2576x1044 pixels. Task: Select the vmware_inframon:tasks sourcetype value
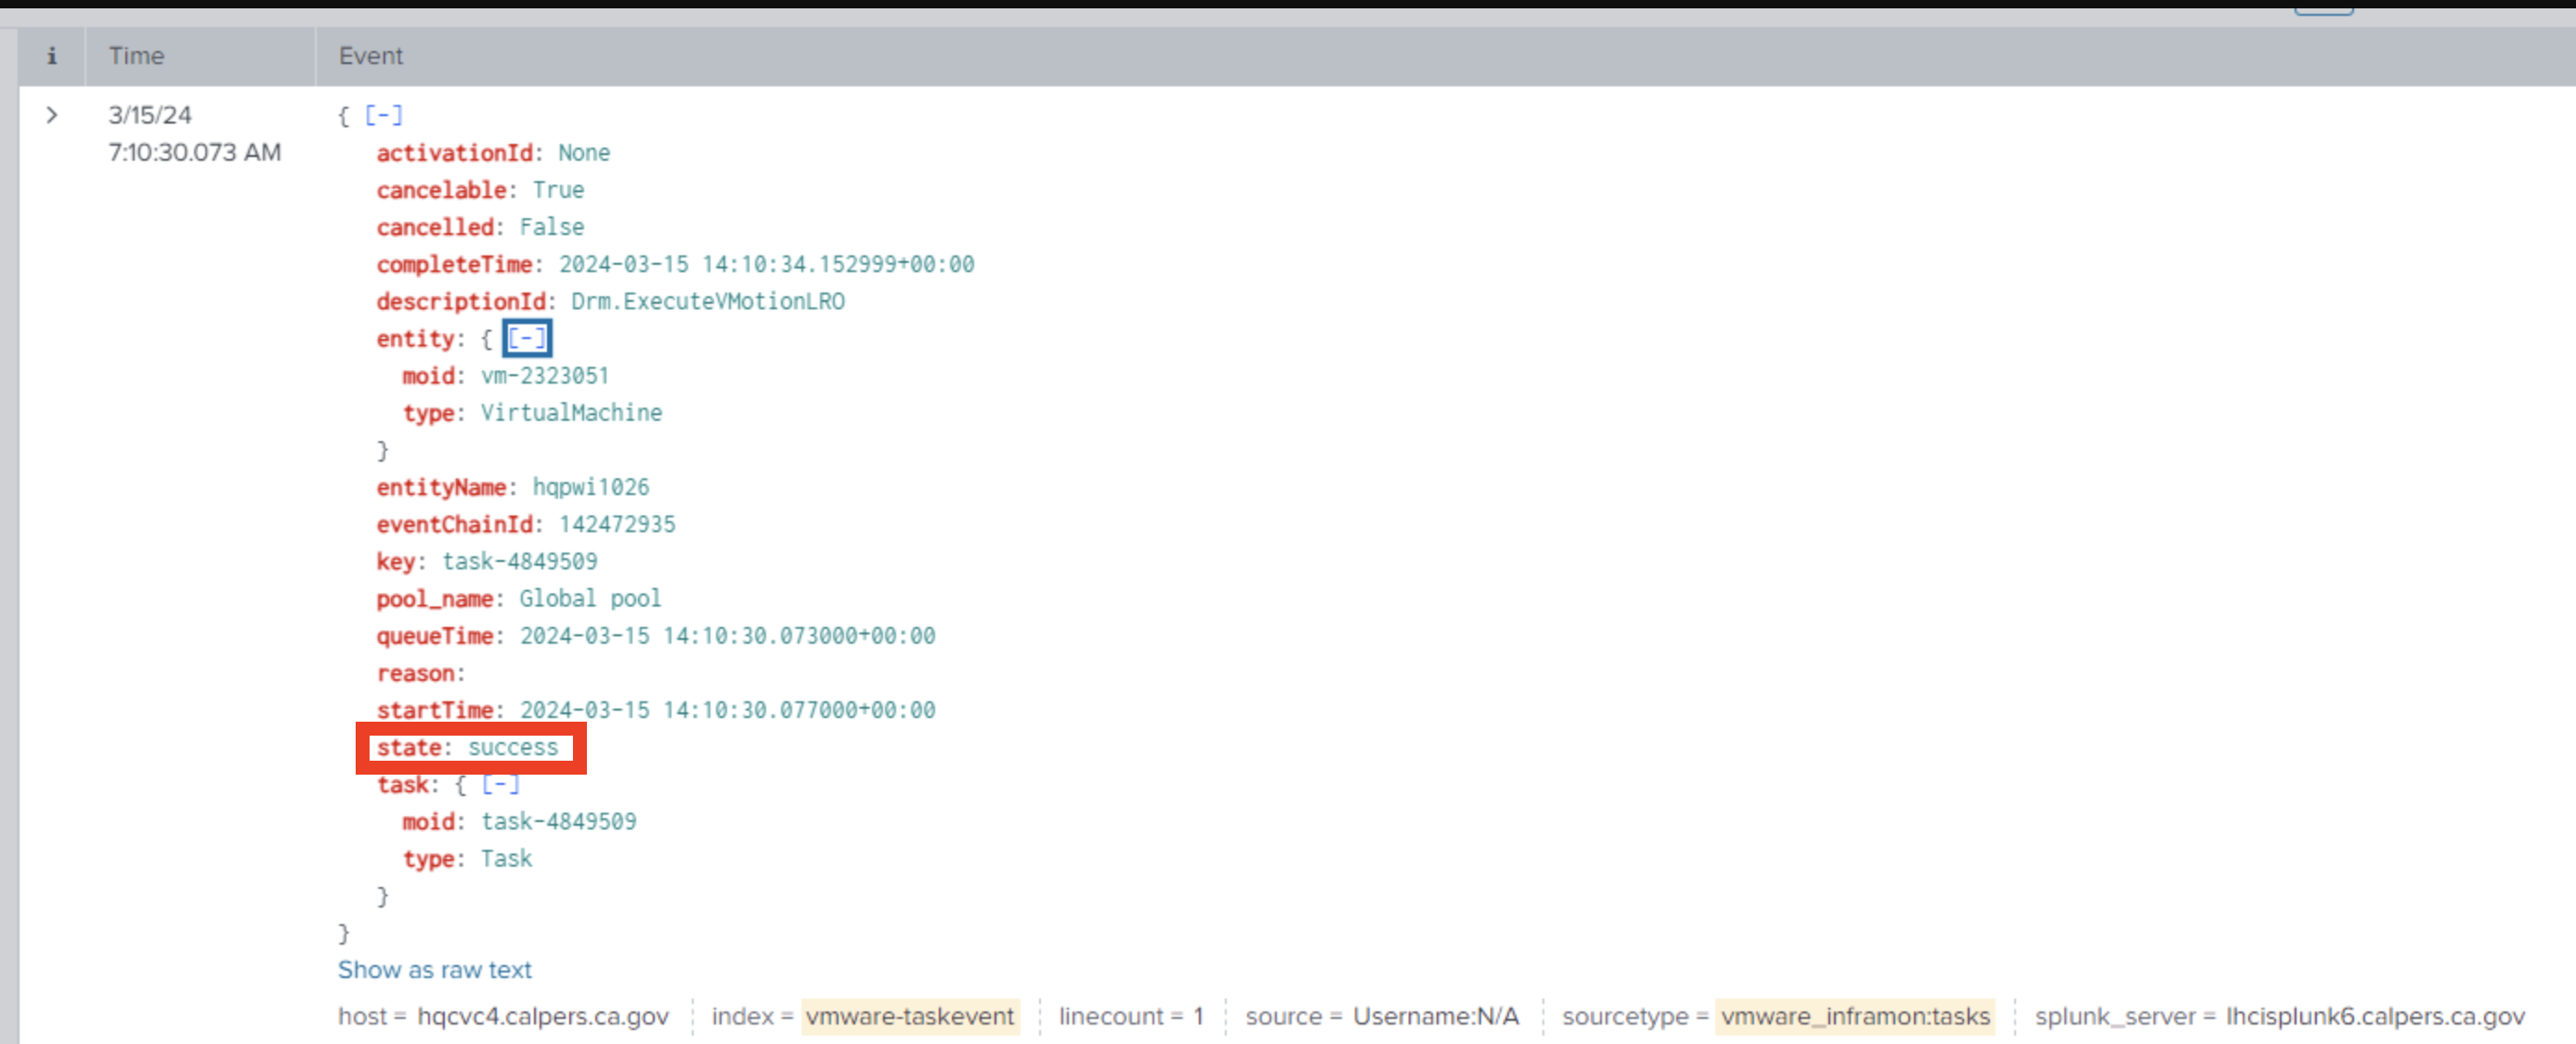(1853, 1016)
